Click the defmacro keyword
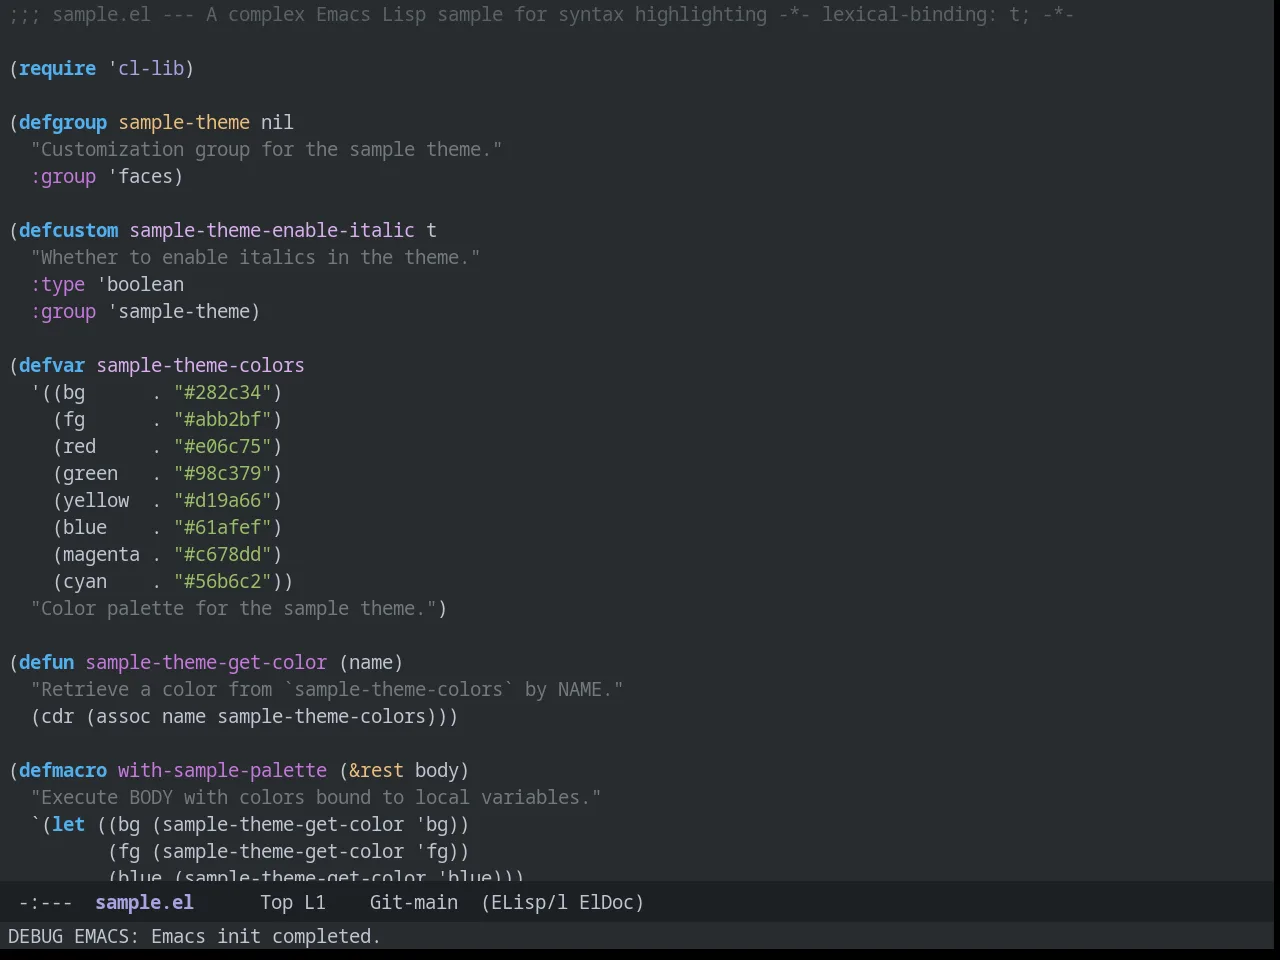 point(63,770)
